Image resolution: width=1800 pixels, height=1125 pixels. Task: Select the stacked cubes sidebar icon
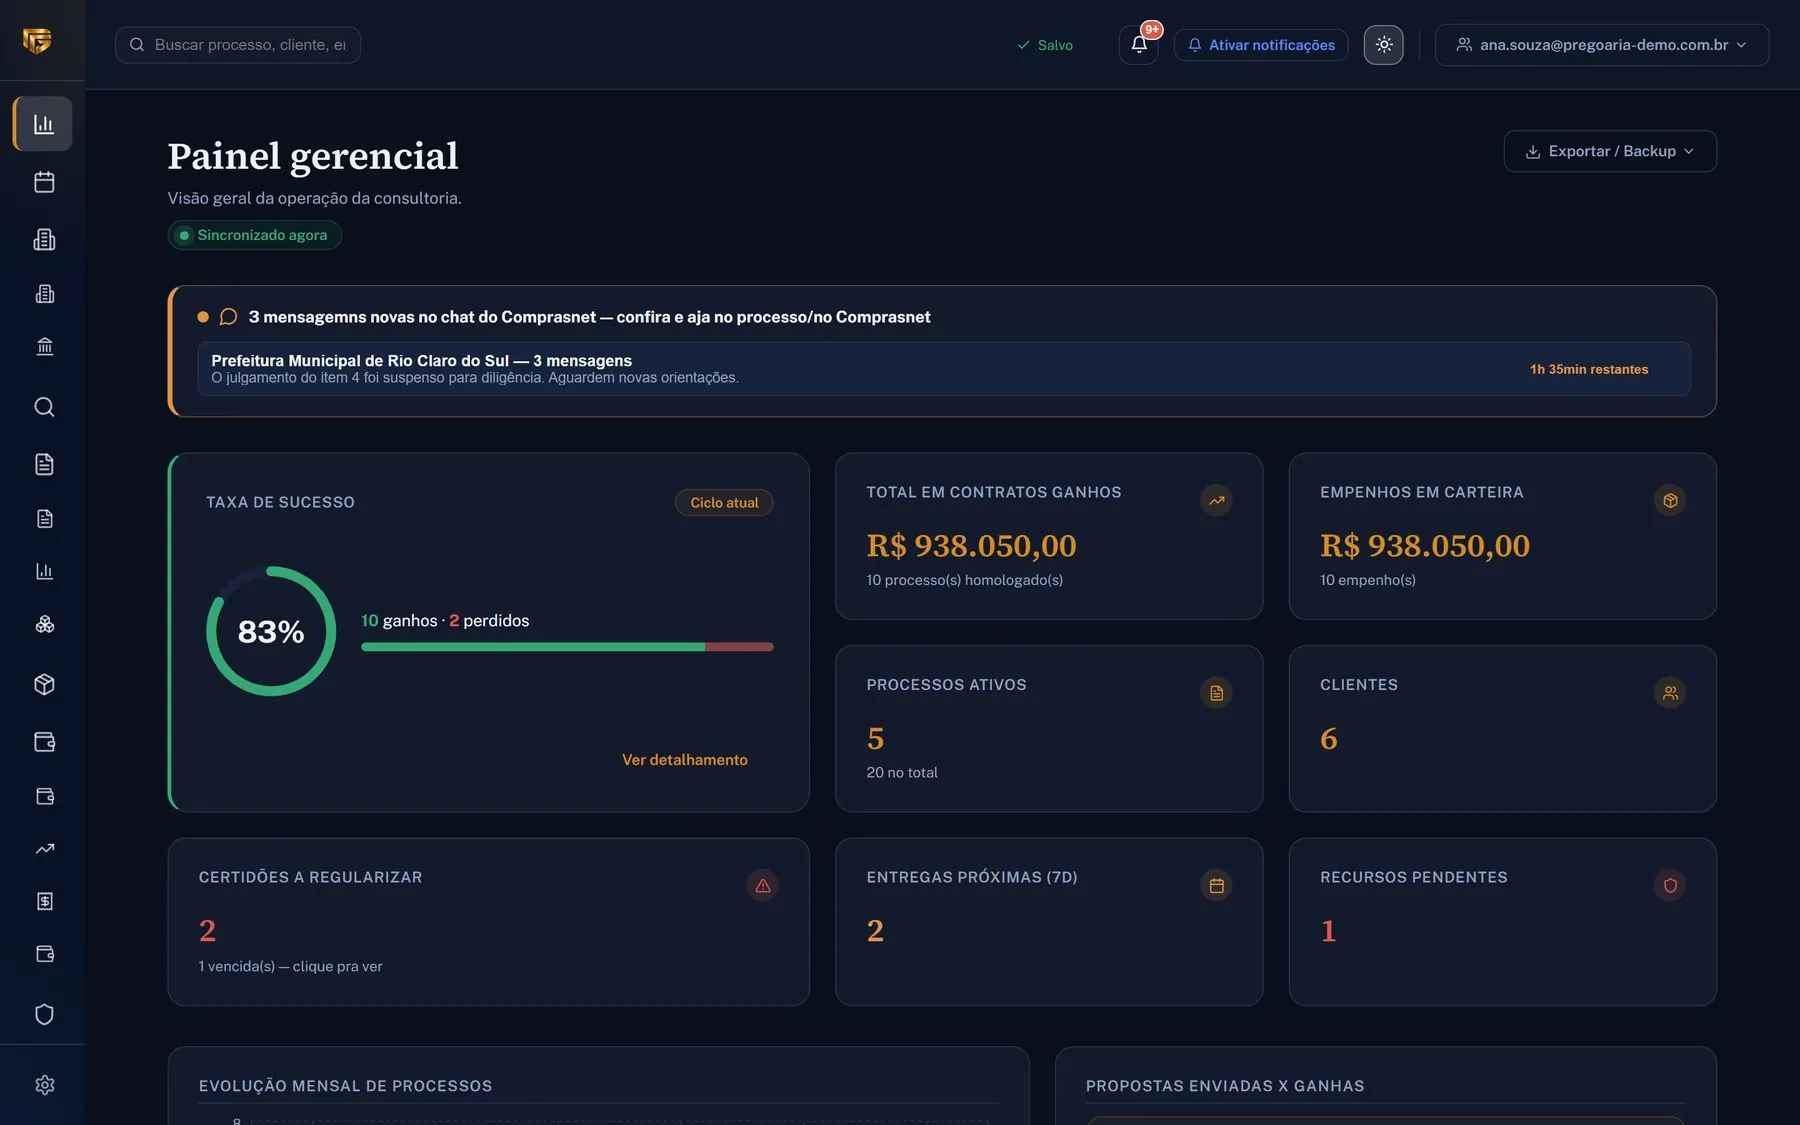point(44,624)
